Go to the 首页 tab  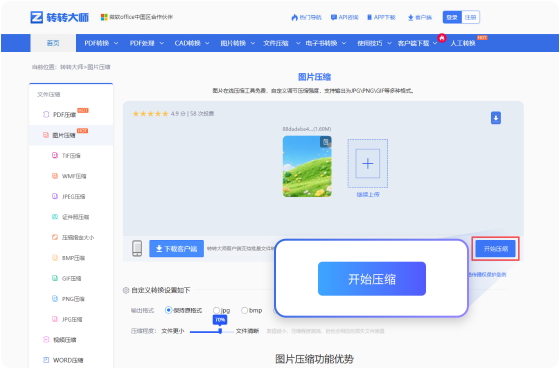(x=53, y=43)
